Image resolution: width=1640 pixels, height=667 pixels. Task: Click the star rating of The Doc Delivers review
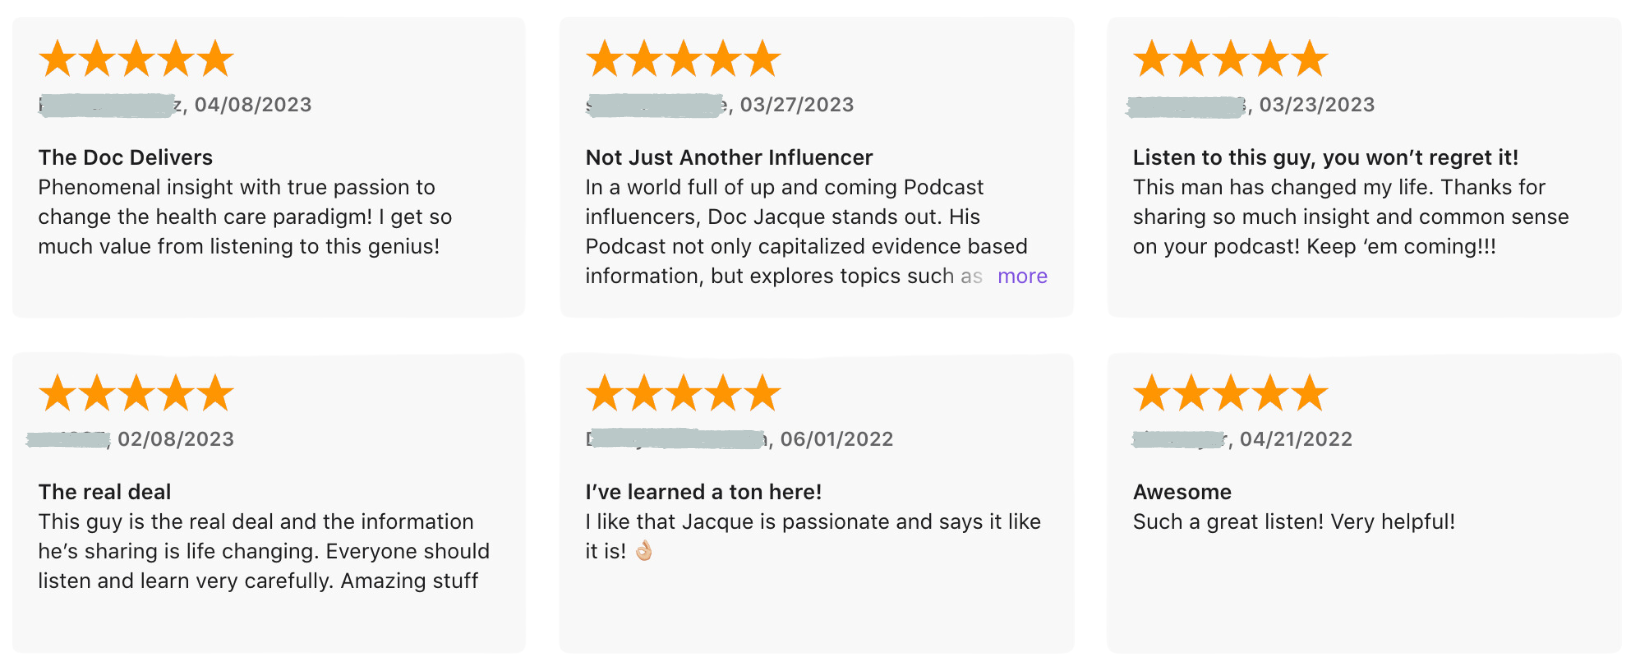click(136, 59)
